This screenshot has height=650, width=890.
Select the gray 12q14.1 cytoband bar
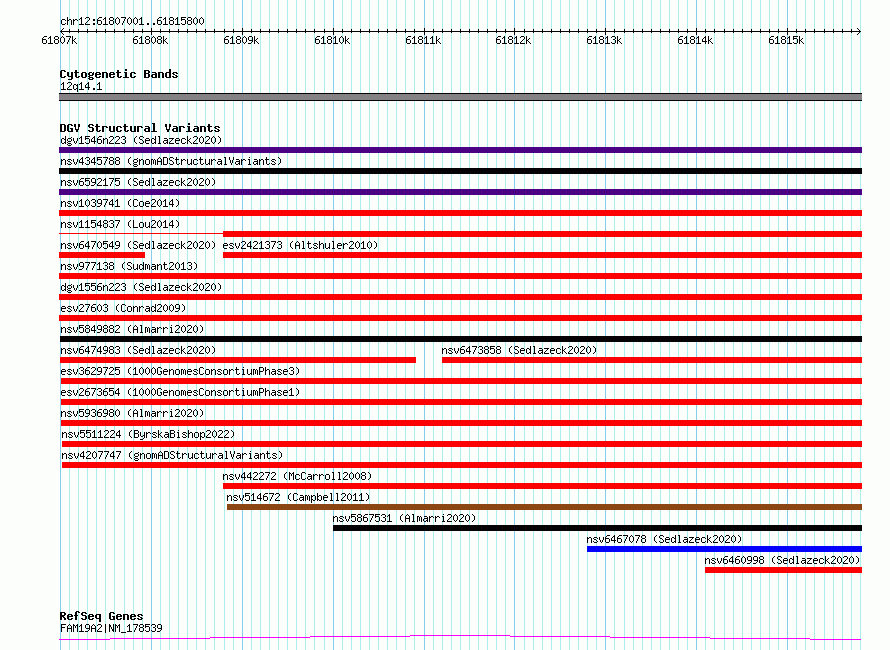point(460,97)
